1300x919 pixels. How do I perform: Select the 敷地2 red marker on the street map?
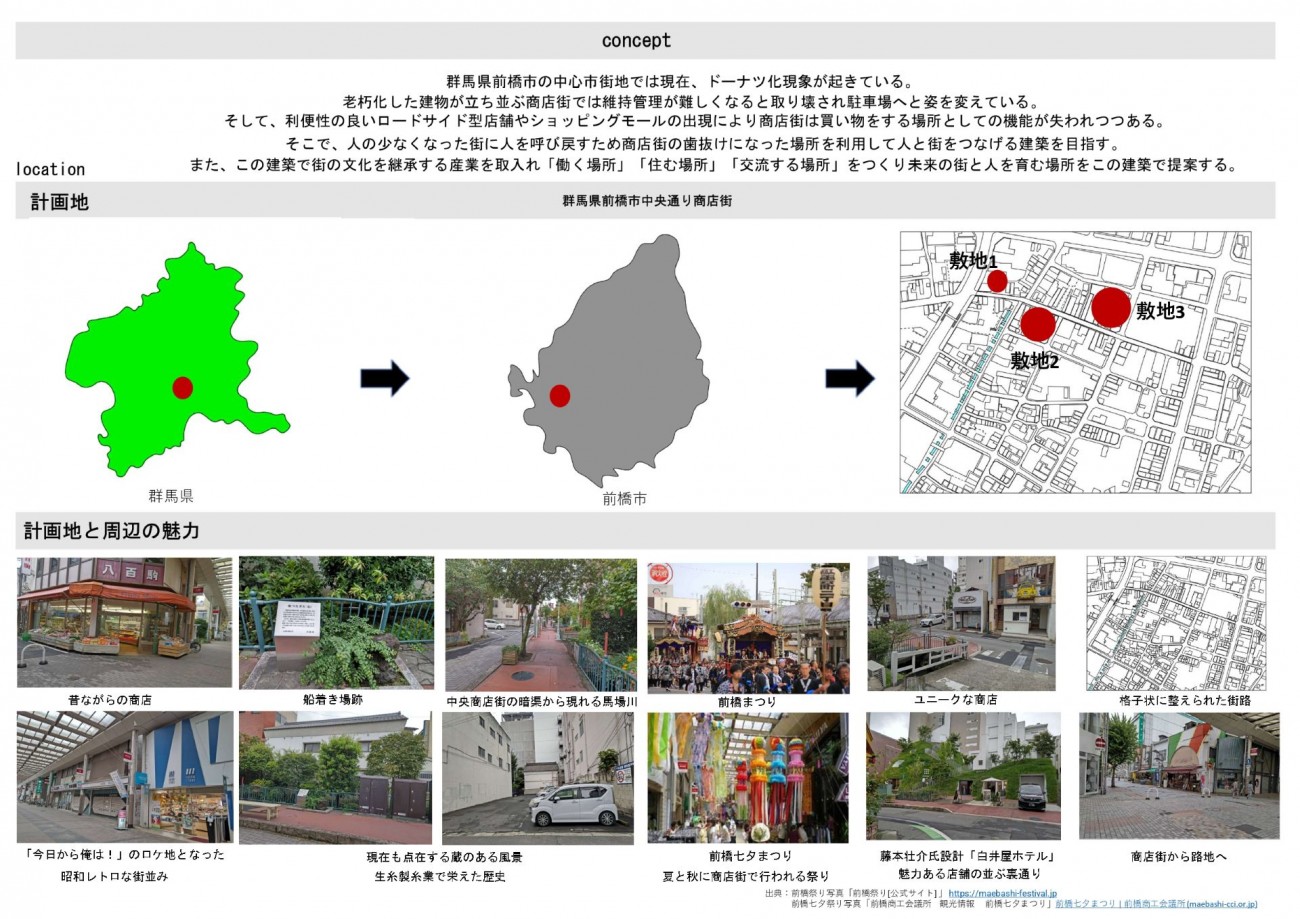1038,324
